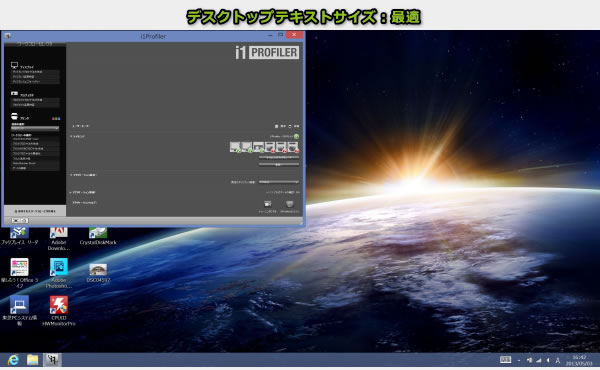Viewport: 600px width, 370px height.
Task: Select the first workflow item under projector
Action: (35, 100)
